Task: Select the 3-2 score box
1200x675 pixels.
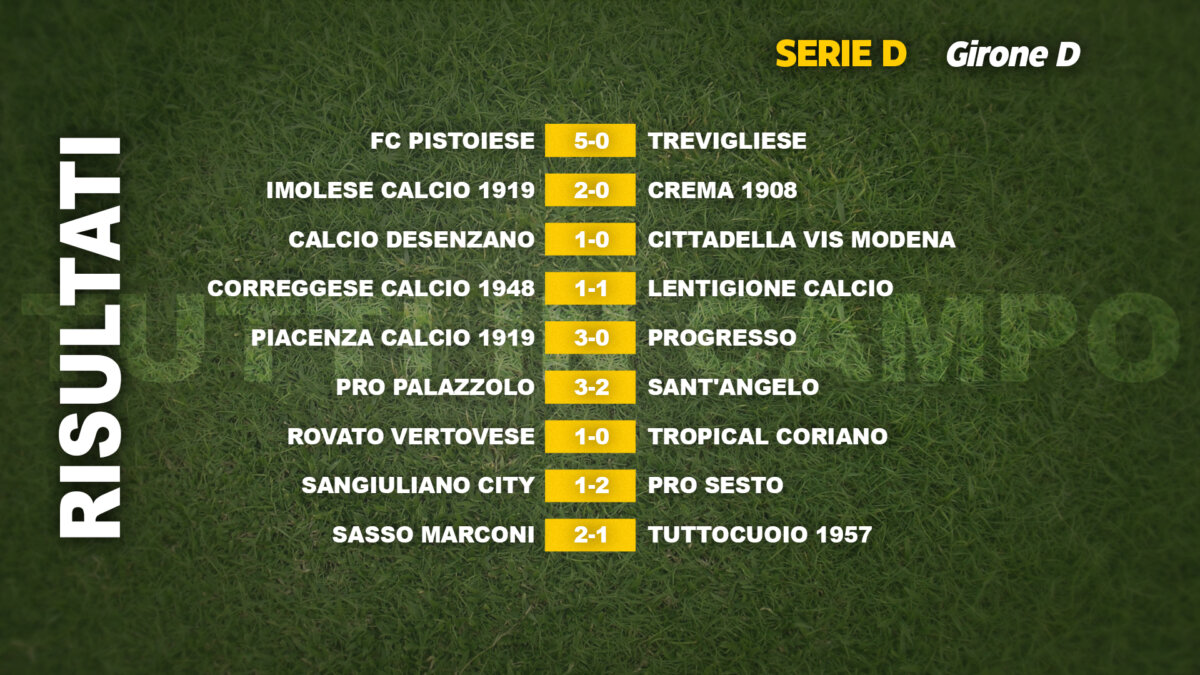Action: [590, 387]
